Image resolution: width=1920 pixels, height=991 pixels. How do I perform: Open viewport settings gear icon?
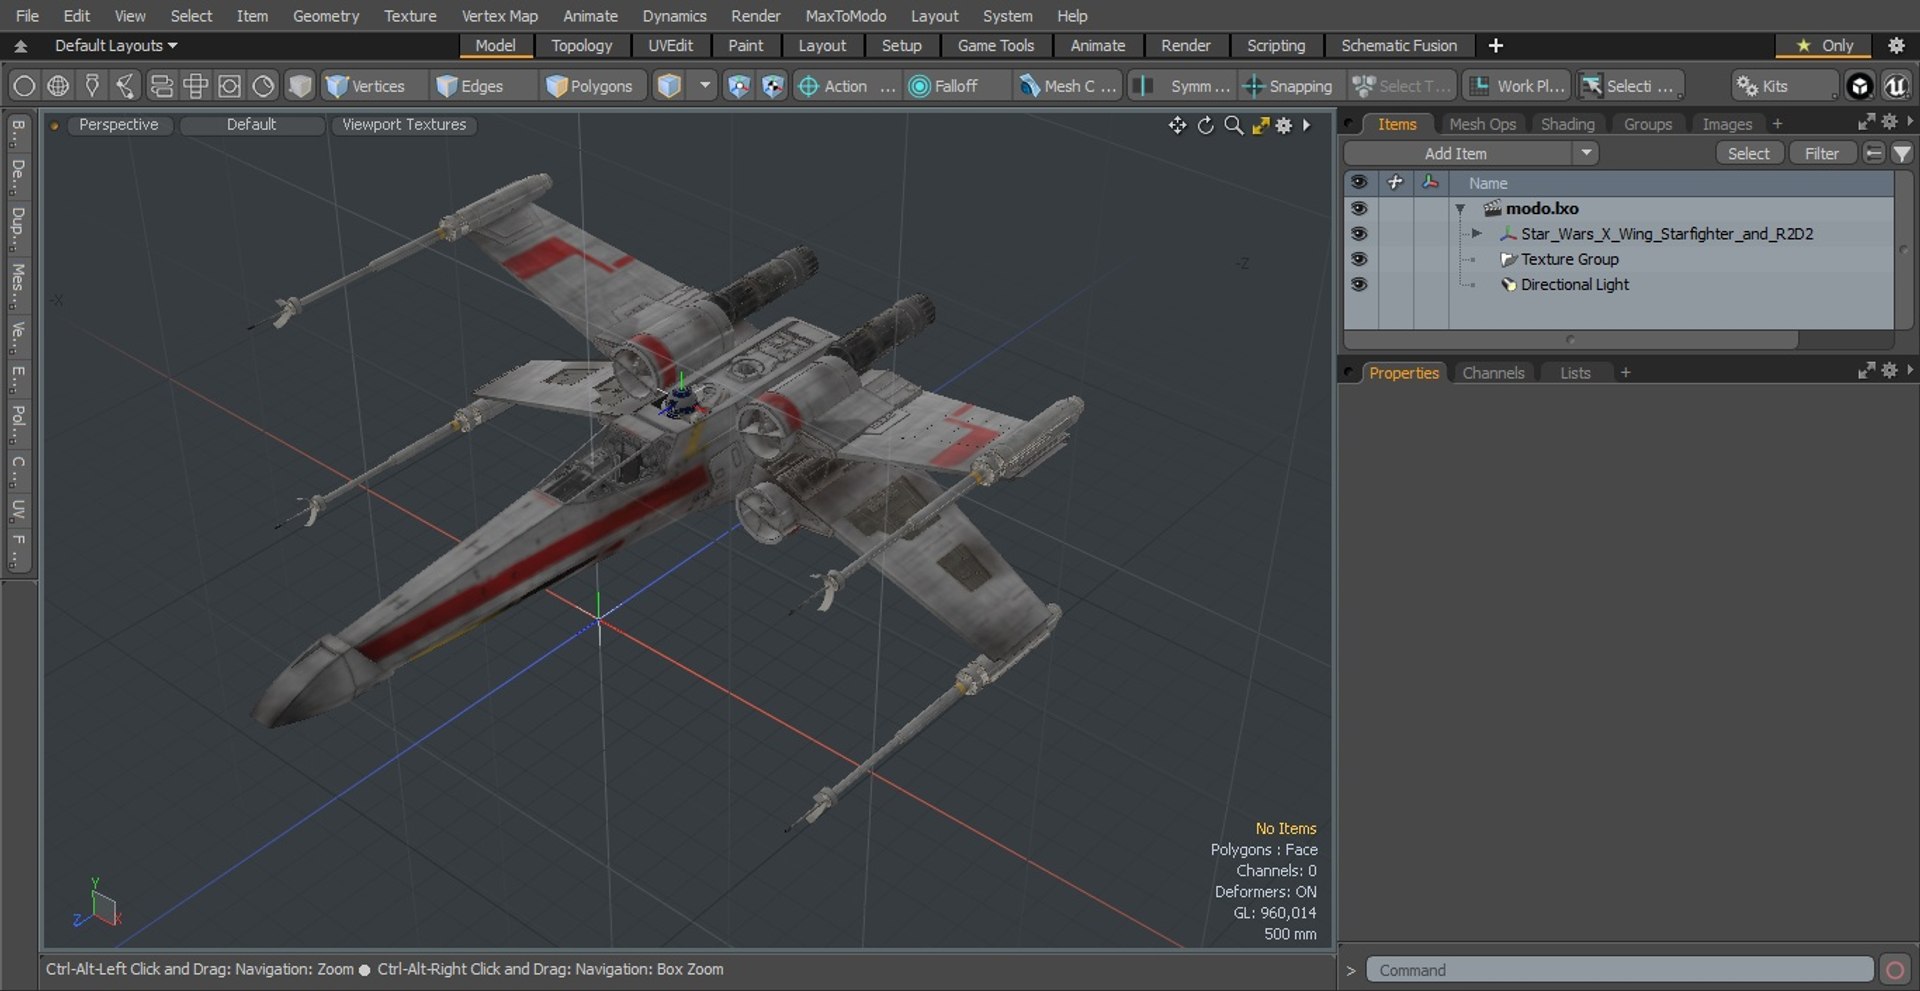point(1284,125)
